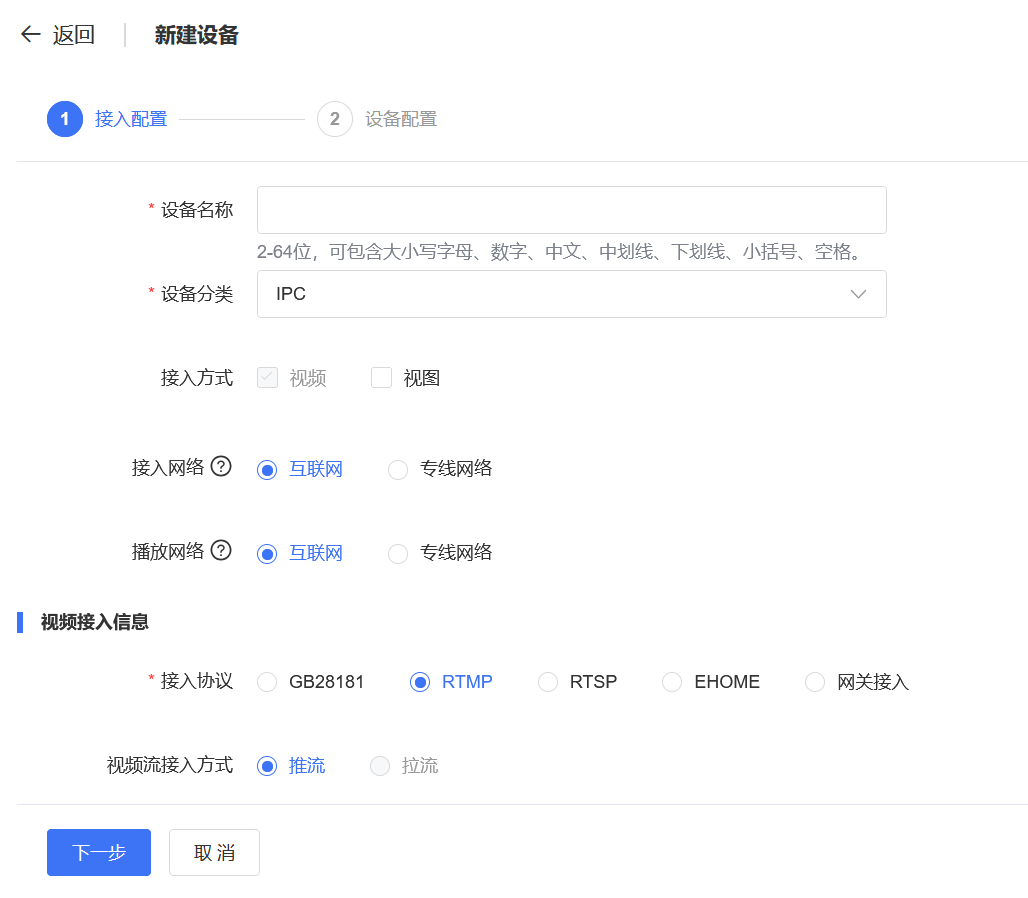Screen dimensions: 1028x898
Task: Open the 设备分类 dropdown chevron
Action: (857, 294)
